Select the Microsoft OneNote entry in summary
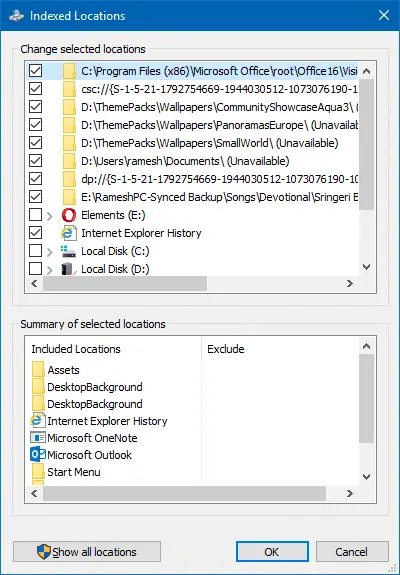 [x=92, y=438]
